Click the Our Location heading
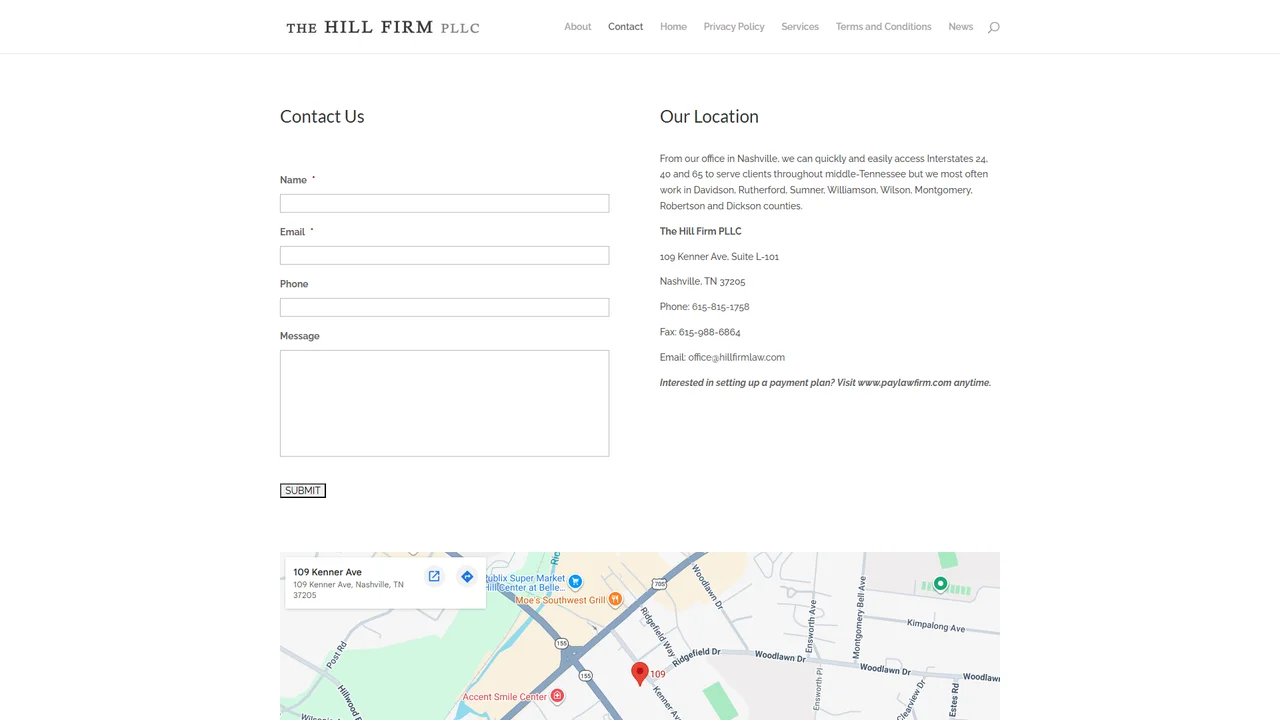This screenshot has width=1280, height=720. [x=709, y=116]
